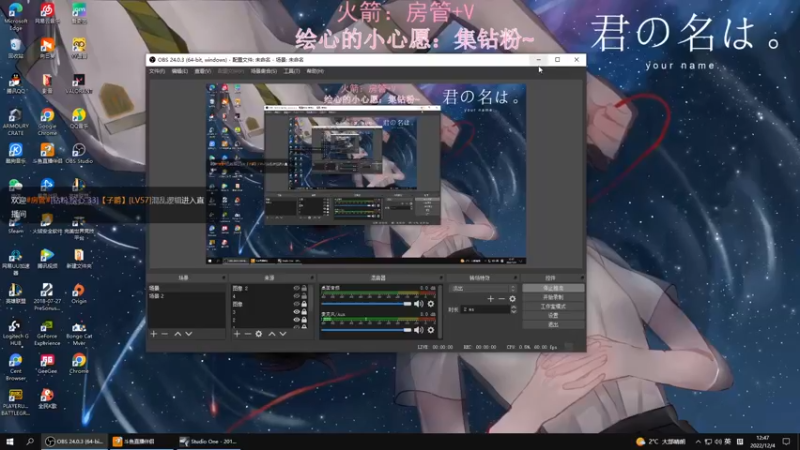Increase transition duration with the up stepper
800x450 pixels.
514,308
